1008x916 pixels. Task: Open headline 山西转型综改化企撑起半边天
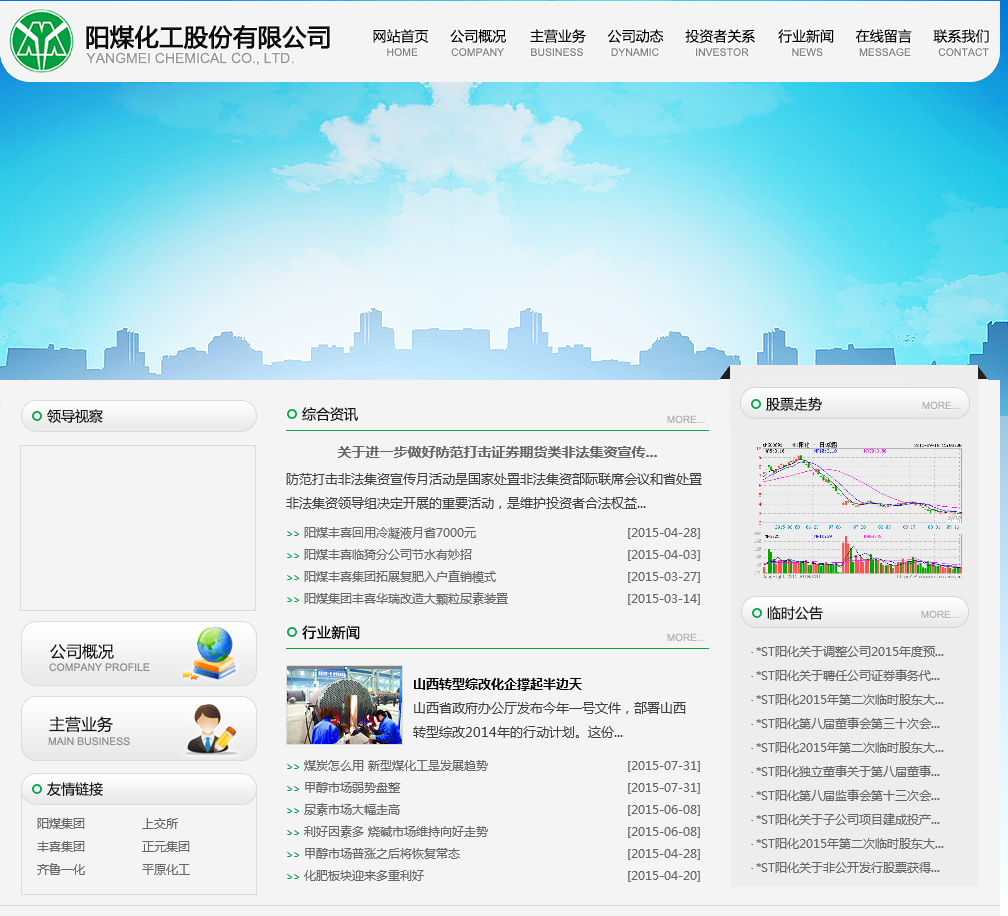point(497,684)
